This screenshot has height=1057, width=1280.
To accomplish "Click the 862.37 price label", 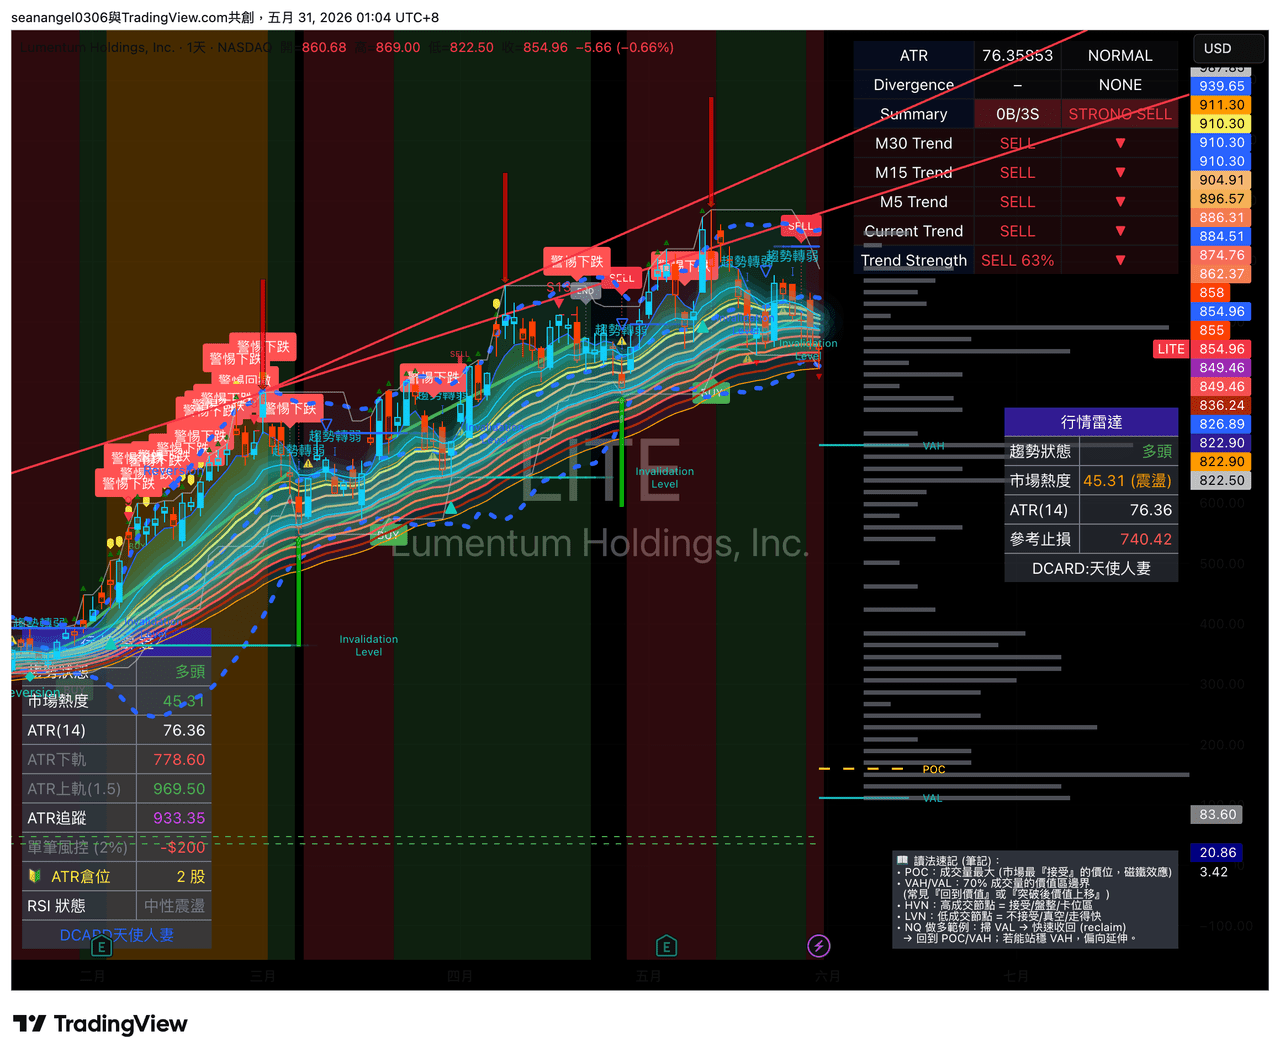I will coord(1221,274).
